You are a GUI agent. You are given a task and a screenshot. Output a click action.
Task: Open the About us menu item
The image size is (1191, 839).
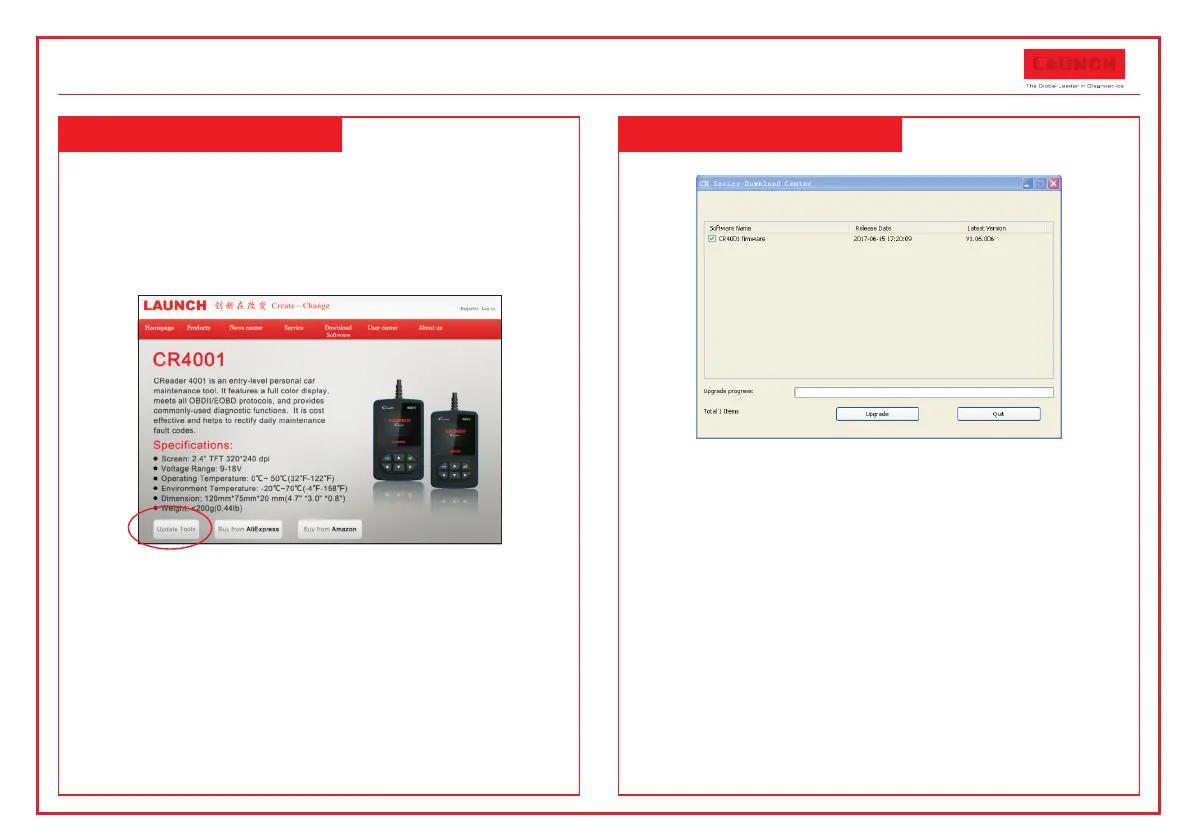(430, 328)
